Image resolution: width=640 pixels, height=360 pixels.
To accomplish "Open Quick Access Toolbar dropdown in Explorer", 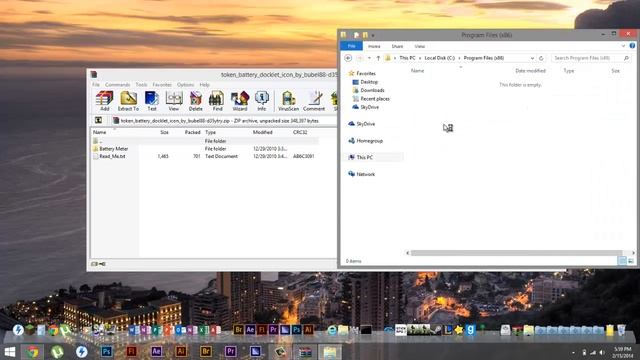I will coord(373,36).
